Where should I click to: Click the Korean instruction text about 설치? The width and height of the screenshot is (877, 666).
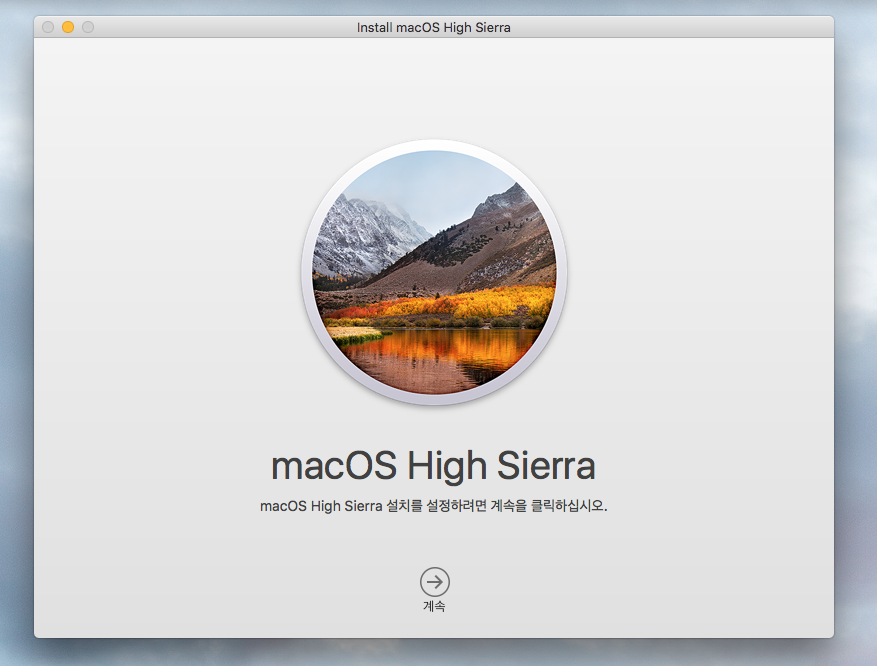(x=433, y=506)
